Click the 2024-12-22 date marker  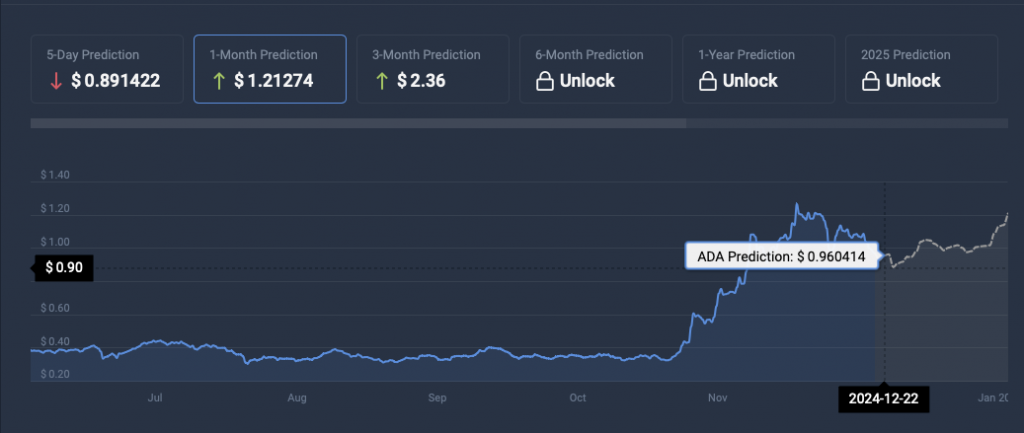[x=884, y=400]
